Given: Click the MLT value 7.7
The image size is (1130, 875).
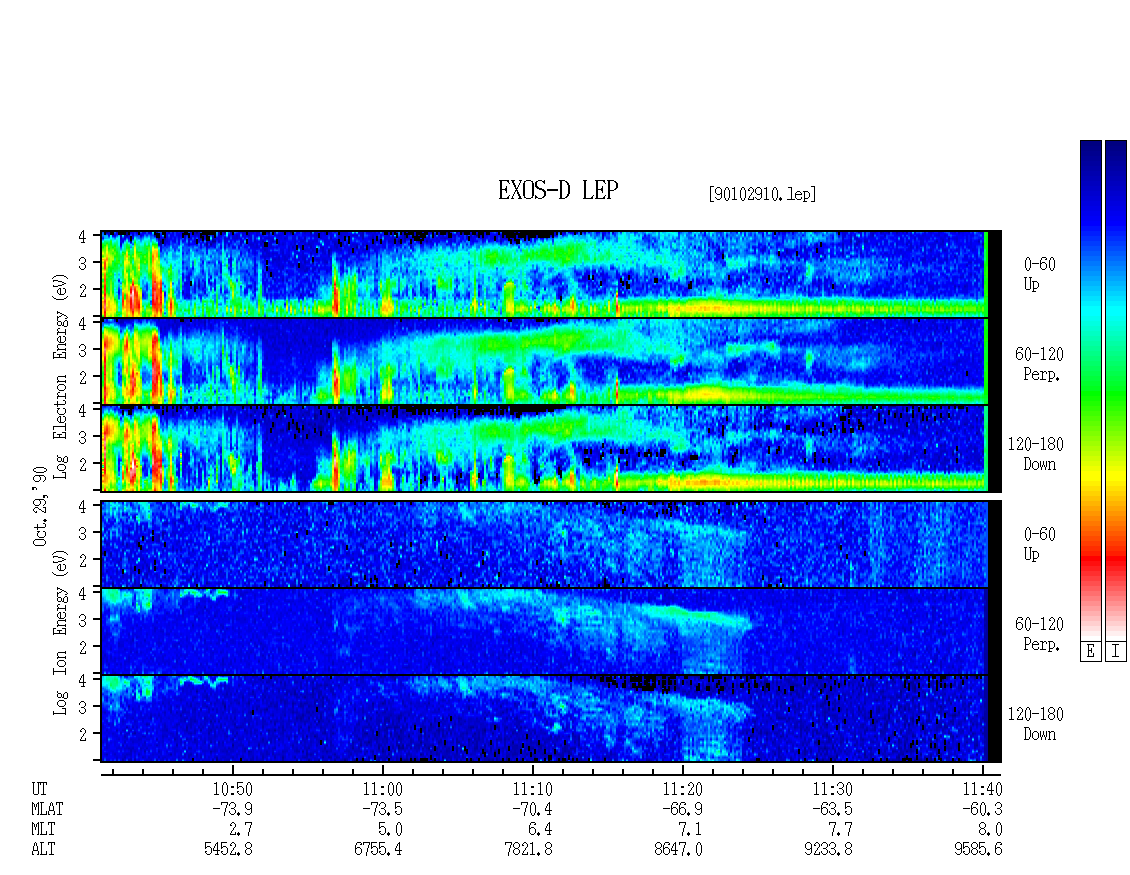Looking at the screenshot, I should [840, 830].
